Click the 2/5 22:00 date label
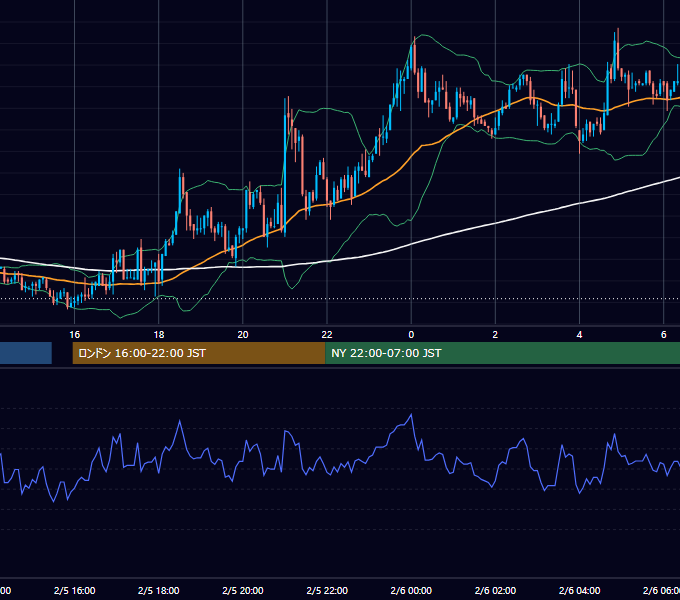The image size is (680, 600). coord(327,590)
